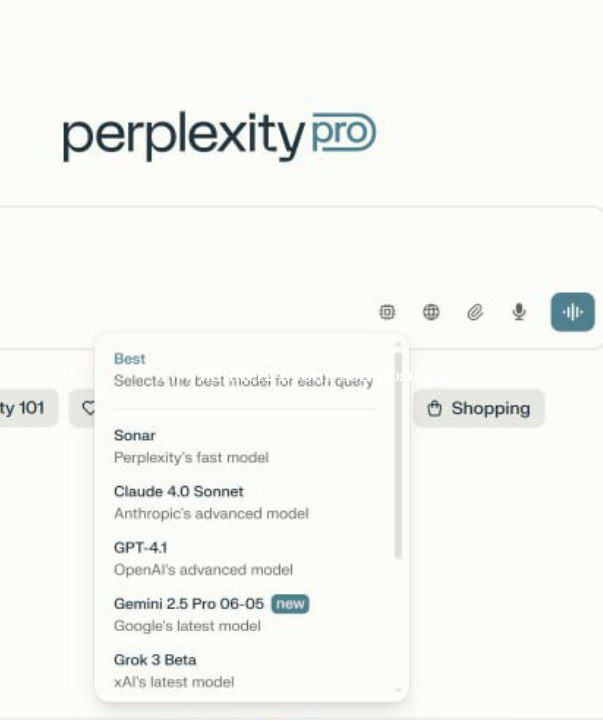
Task: Choose Gemini 2.5 Pro 06-05 model
Action: (243, 614)
